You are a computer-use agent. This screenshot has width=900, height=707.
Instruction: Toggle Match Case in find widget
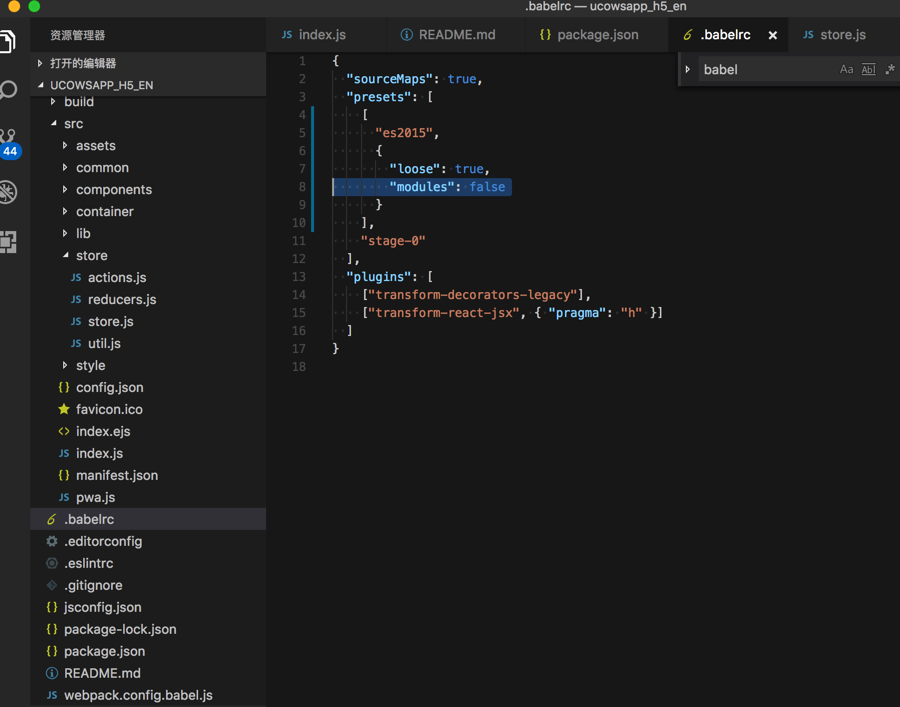(x=846, y=70)
